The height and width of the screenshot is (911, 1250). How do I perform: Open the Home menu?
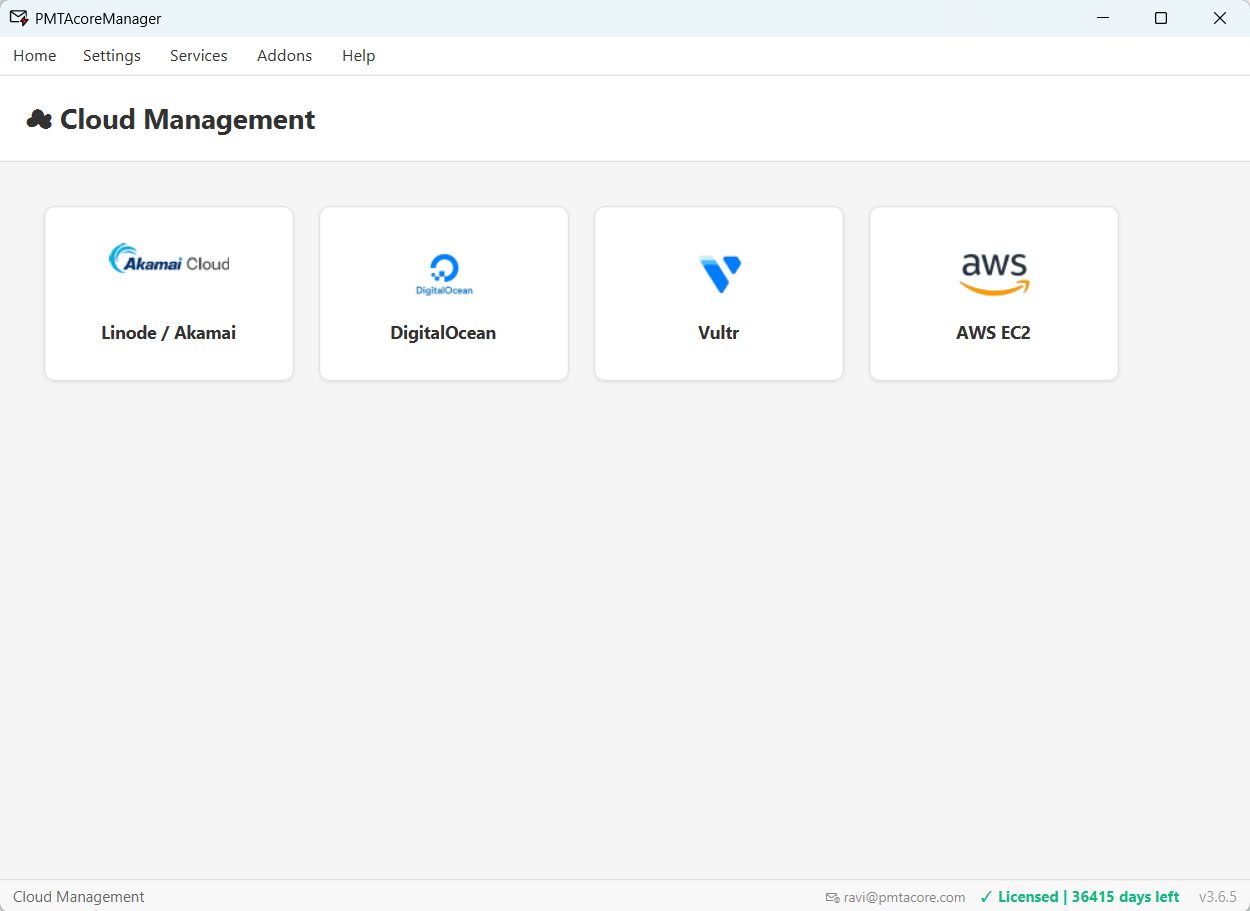coord(34,56)
